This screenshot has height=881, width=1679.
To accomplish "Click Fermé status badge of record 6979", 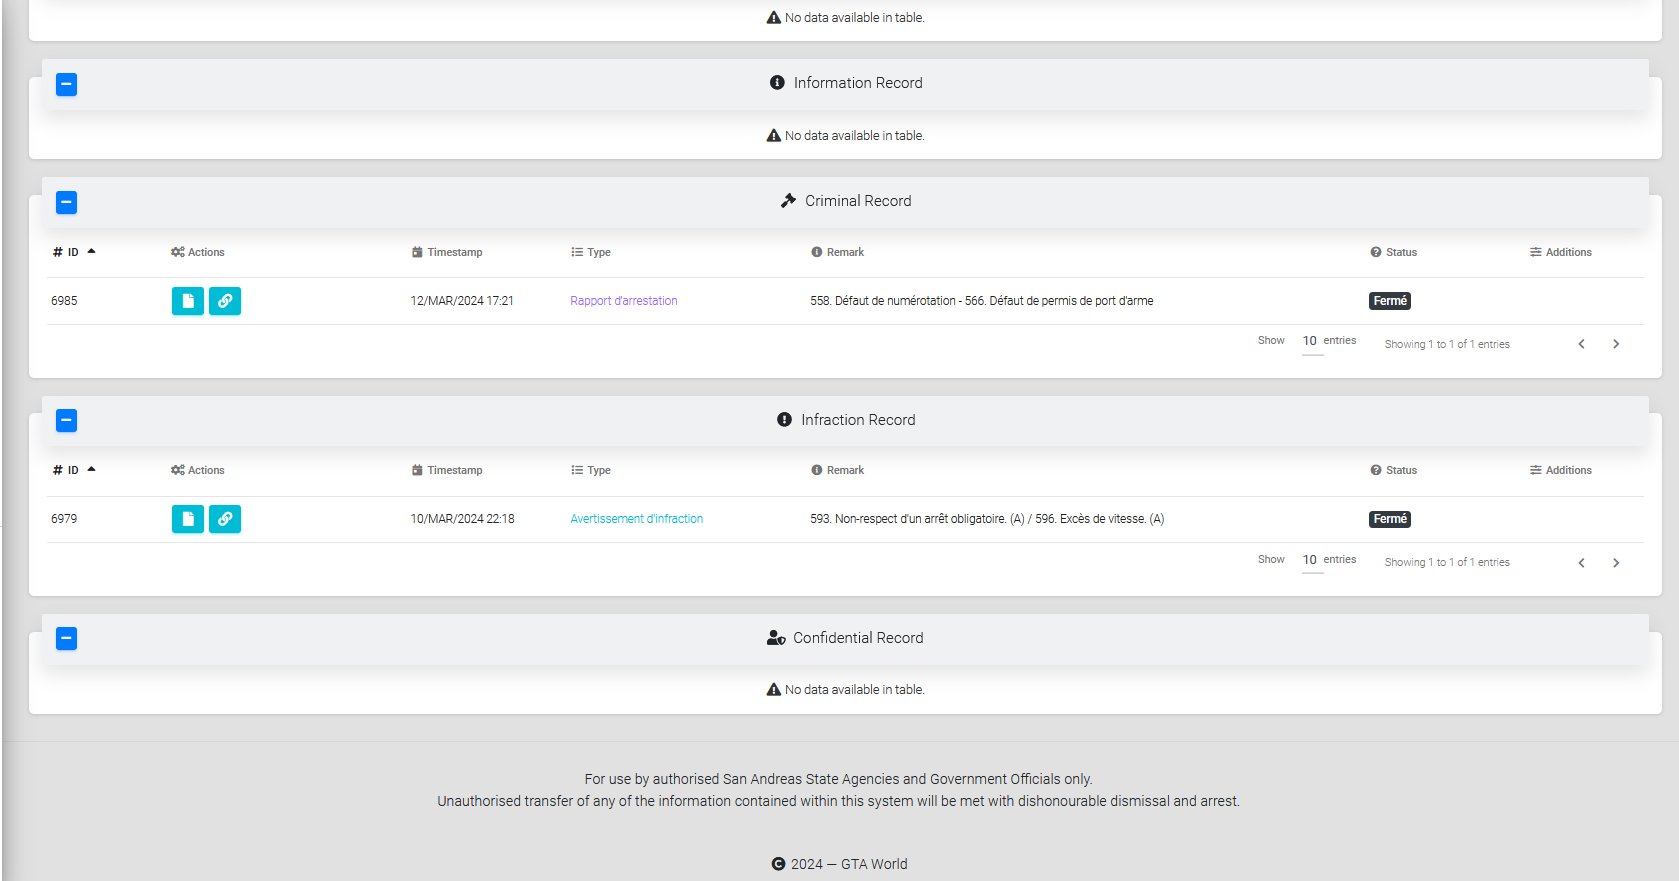I will [x=1390, y=519].
